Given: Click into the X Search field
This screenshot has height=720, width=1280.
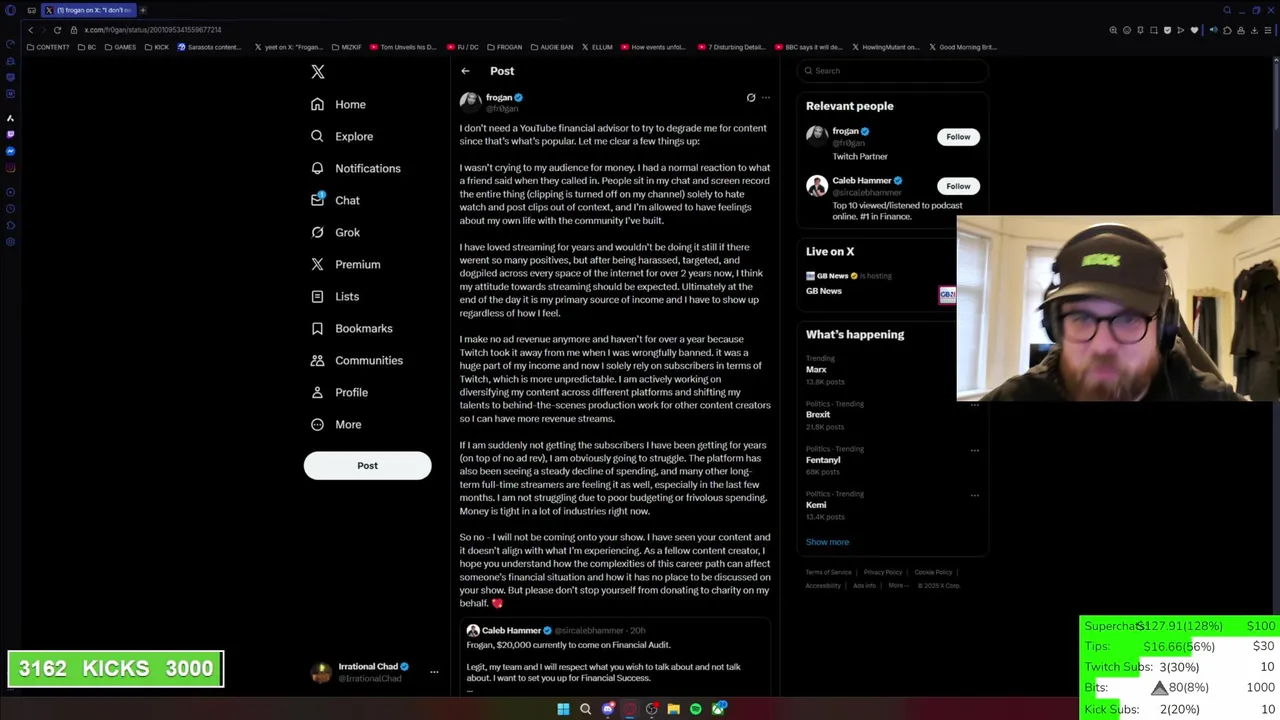Looking at the screenshot, I should [x=893, y=71].
